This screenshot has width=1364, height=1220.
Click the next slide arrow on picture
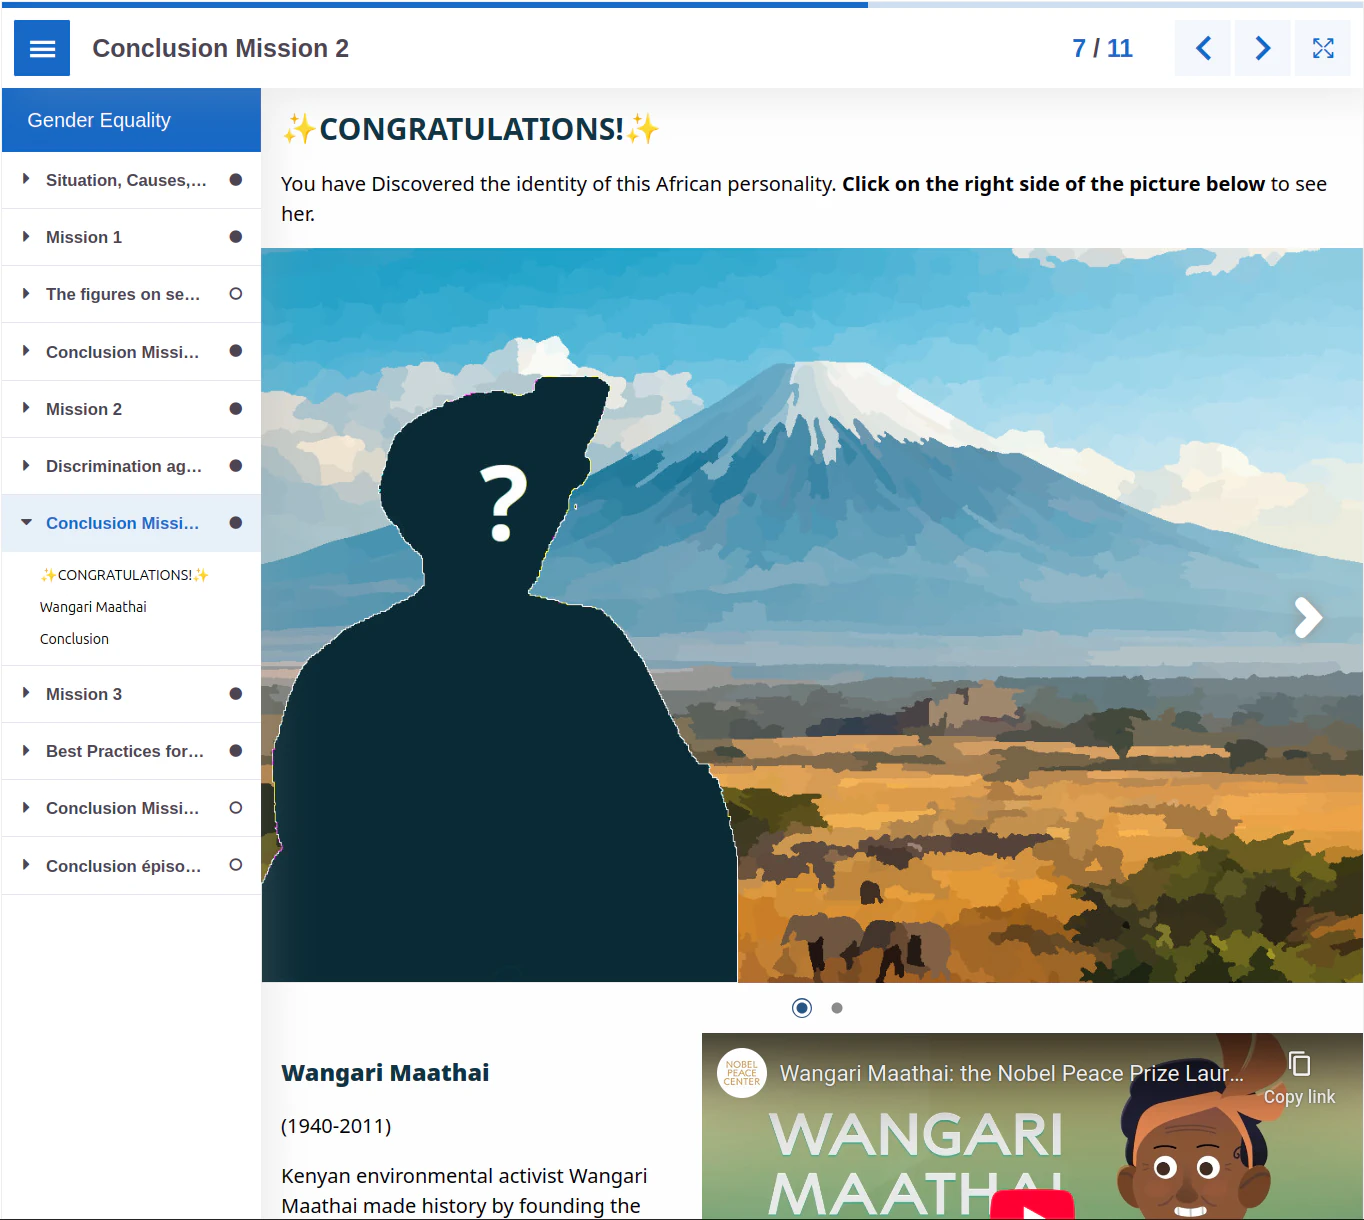(x=1307, y=618)
